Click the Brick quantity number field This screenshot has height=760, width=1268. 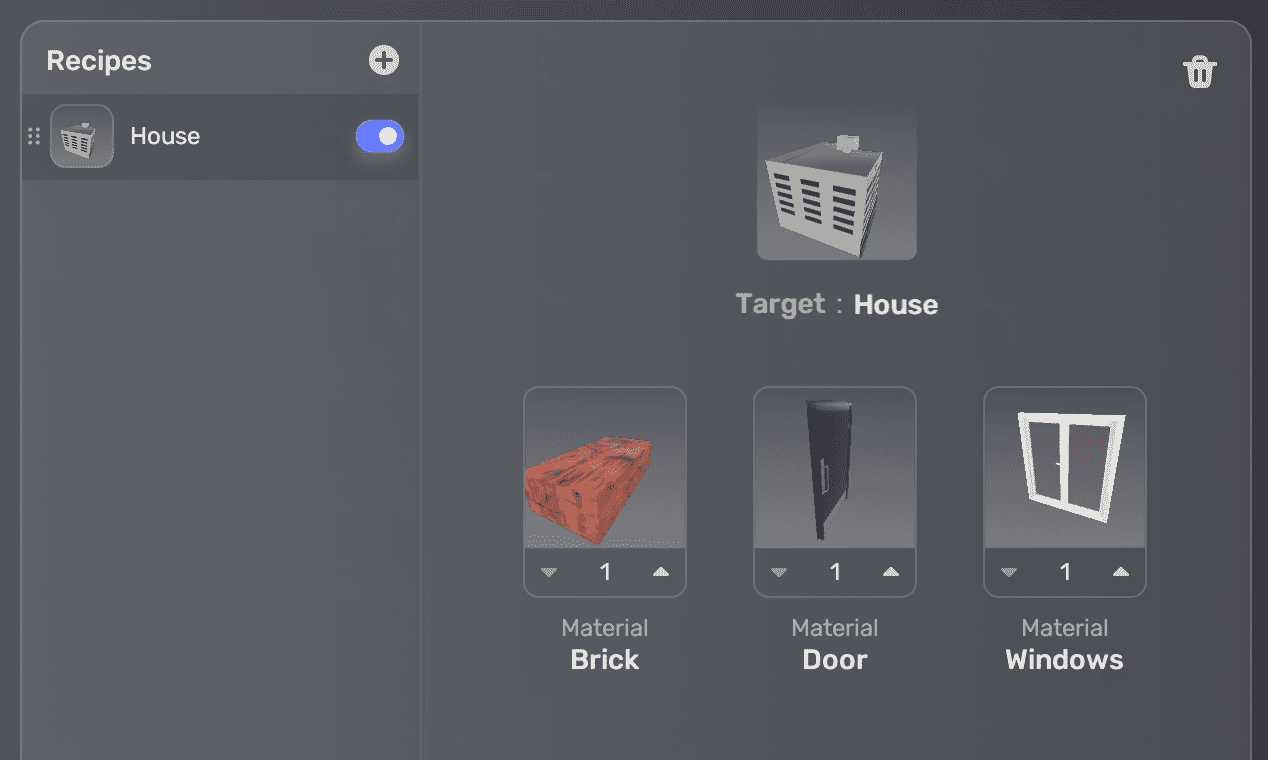tap(605, 572)
